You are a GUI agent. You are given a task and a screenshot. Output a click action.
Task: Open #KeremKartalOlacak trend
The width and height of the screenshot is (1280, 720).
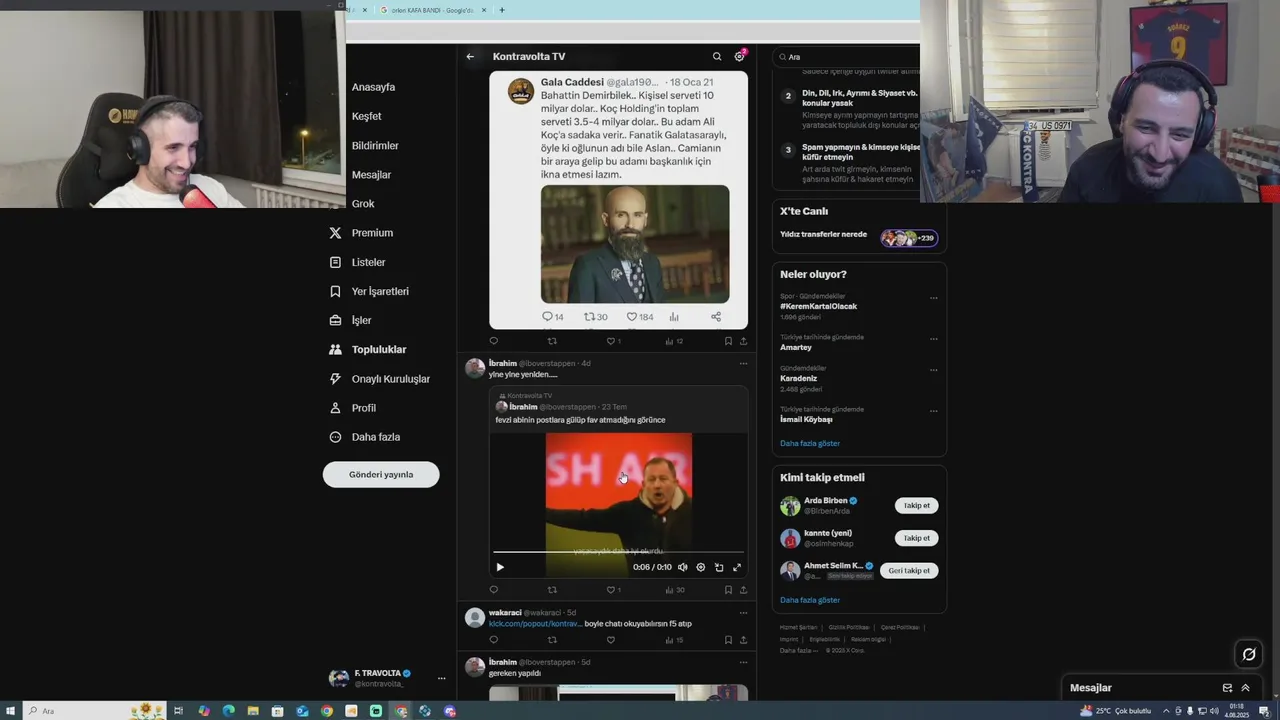(x=818, y=306)
